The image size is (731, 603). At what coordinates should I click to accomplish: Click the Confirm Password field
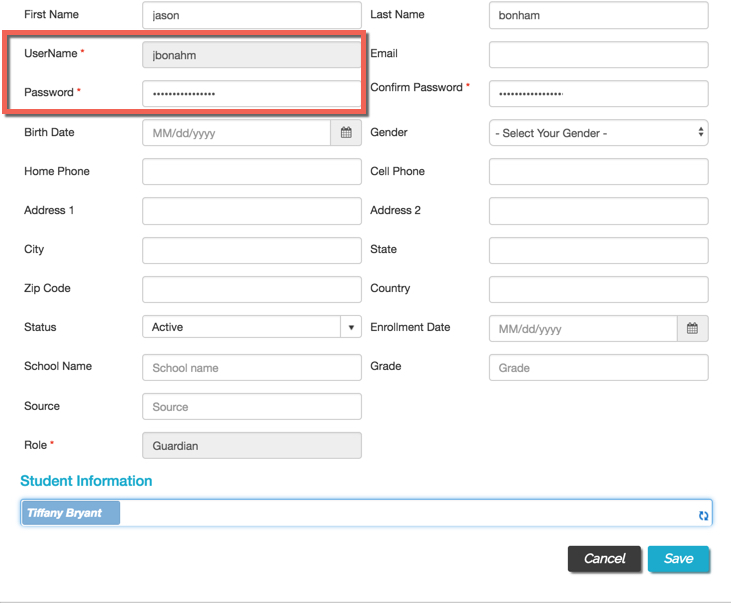(x=599, y=94)
